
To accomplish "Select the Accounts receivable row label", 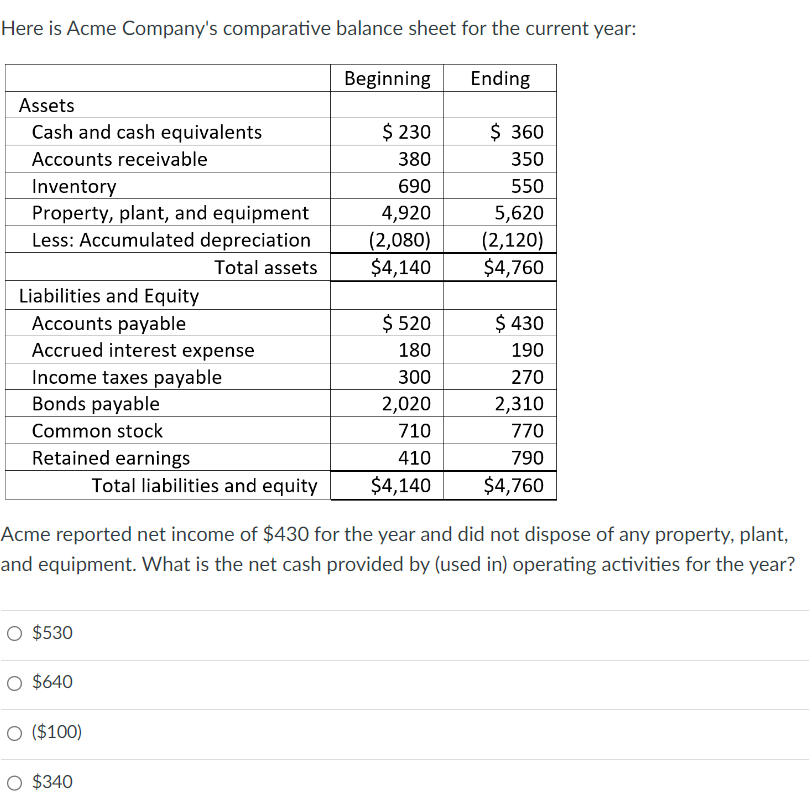I will tap(122, 159).
